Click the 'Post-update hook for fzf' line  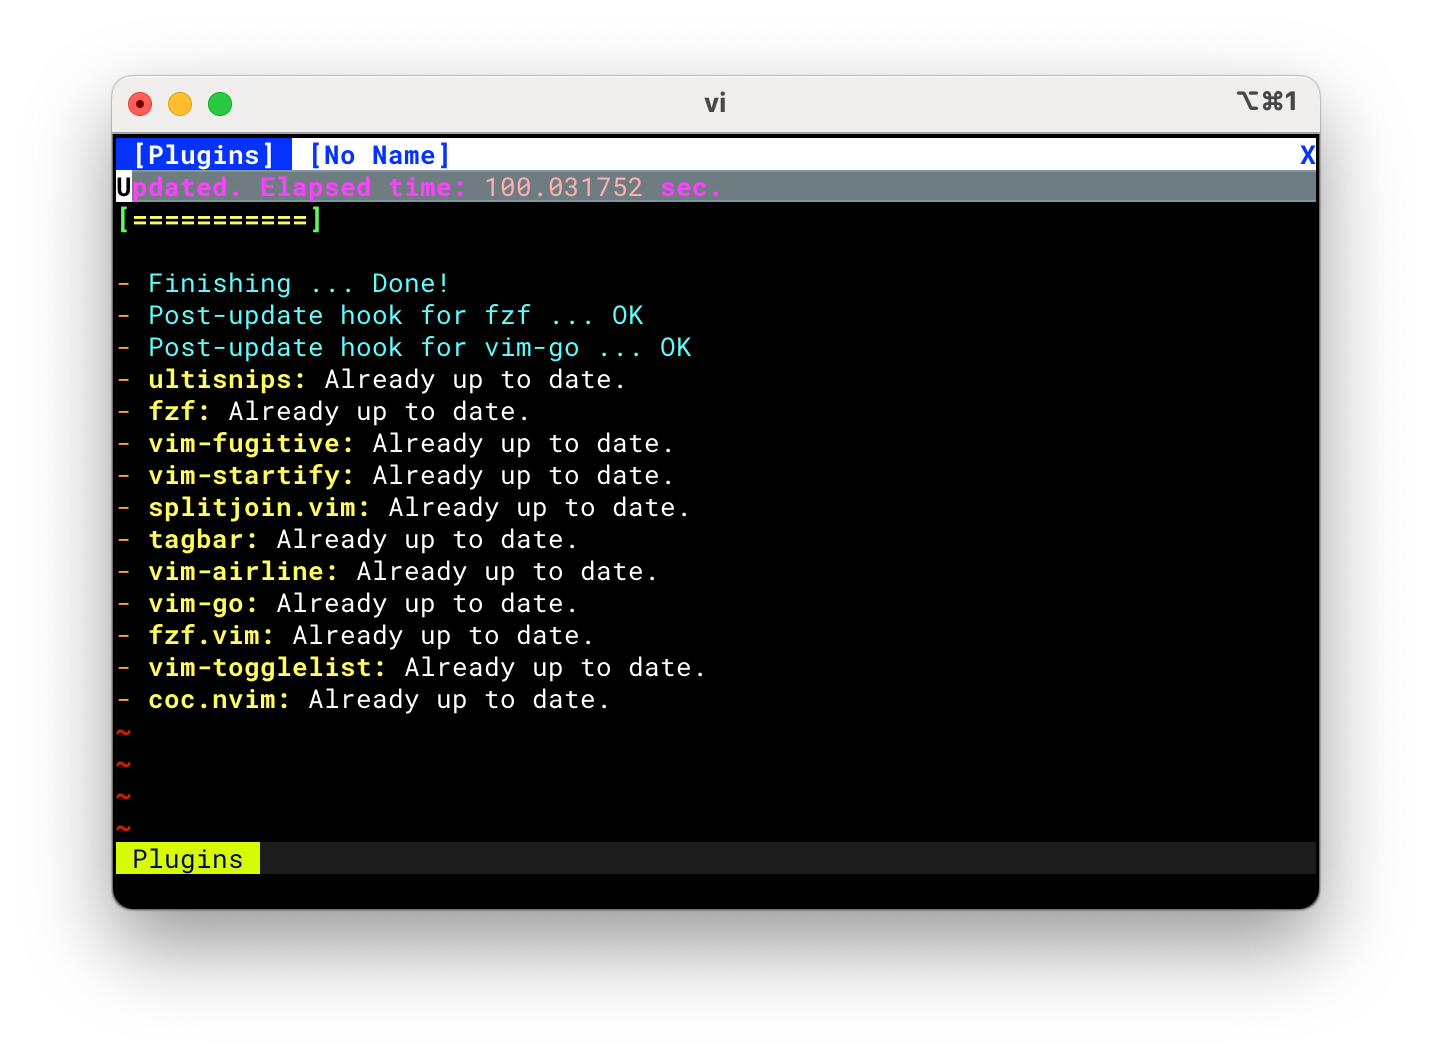click(380, 315)
